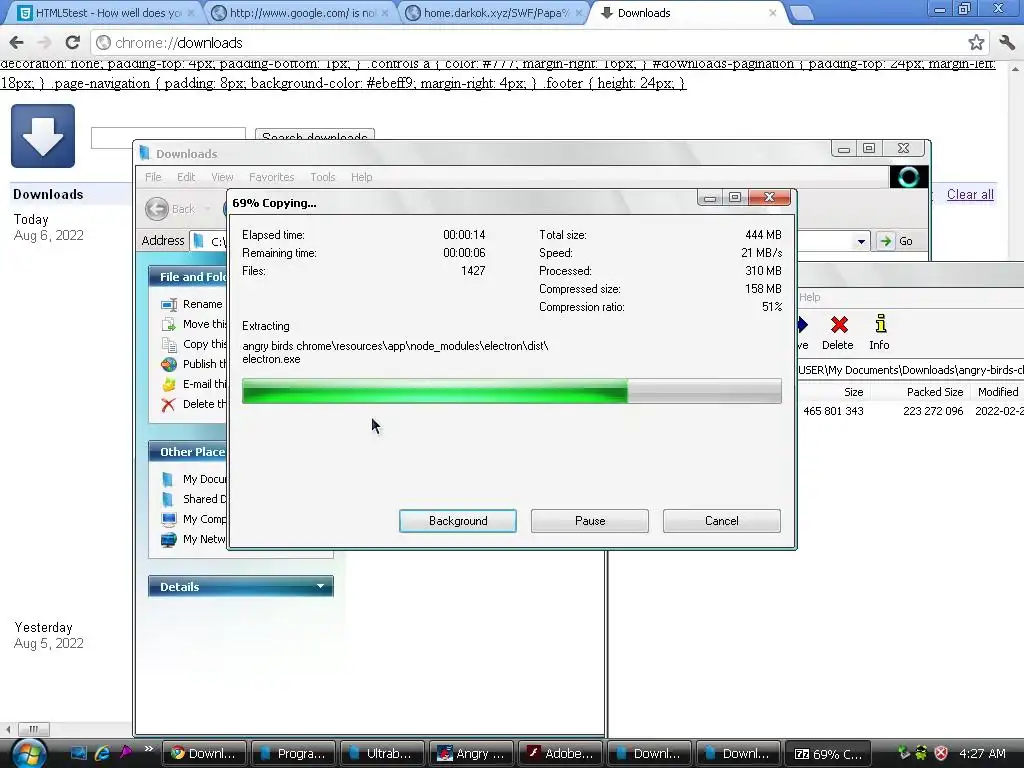The image size is (1024, 768).
Task: Expand the Details panel chevron
Action: [x=320, y=586]
